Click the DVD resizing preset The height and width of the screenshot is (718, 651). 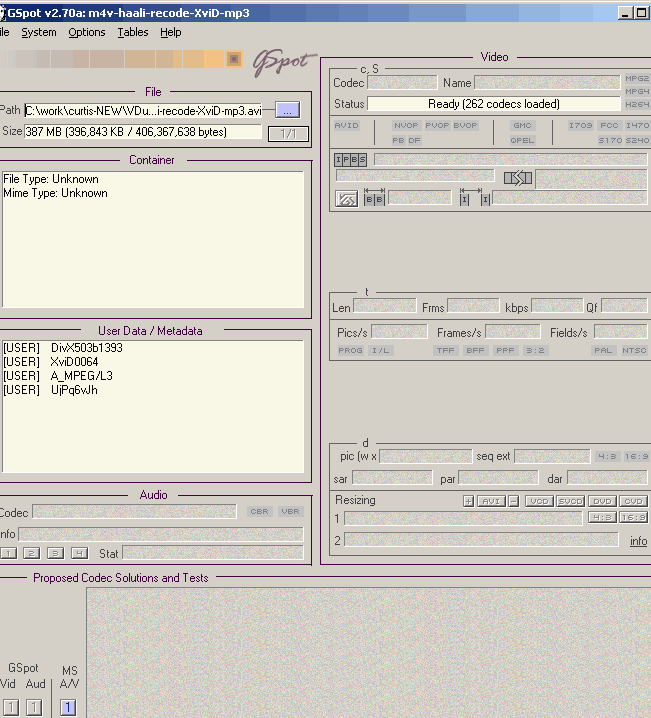pos(602,501)
